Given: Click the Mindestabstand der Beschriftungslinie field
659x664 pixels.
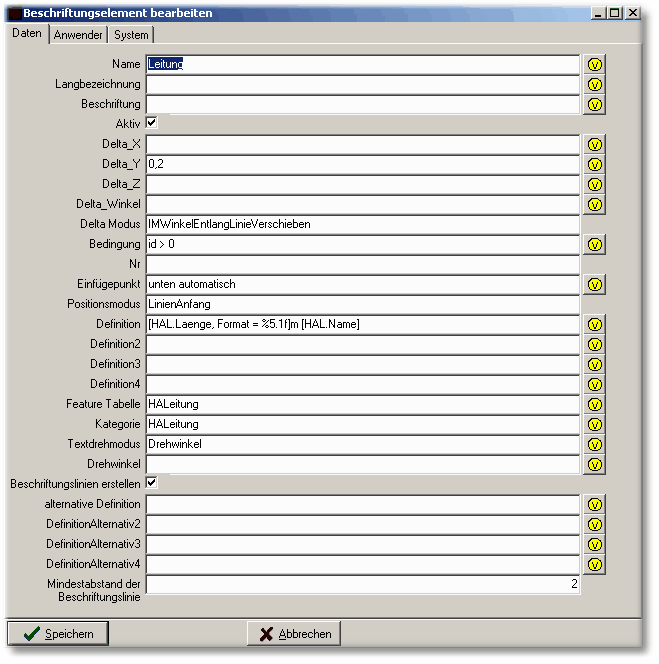Looking at the screenshot, I should (x=362, y=584).
